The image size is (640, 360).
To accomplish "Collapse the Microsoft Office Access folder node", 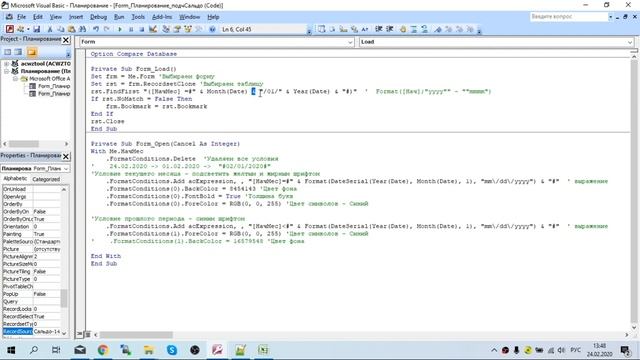I will click(15, 78).
